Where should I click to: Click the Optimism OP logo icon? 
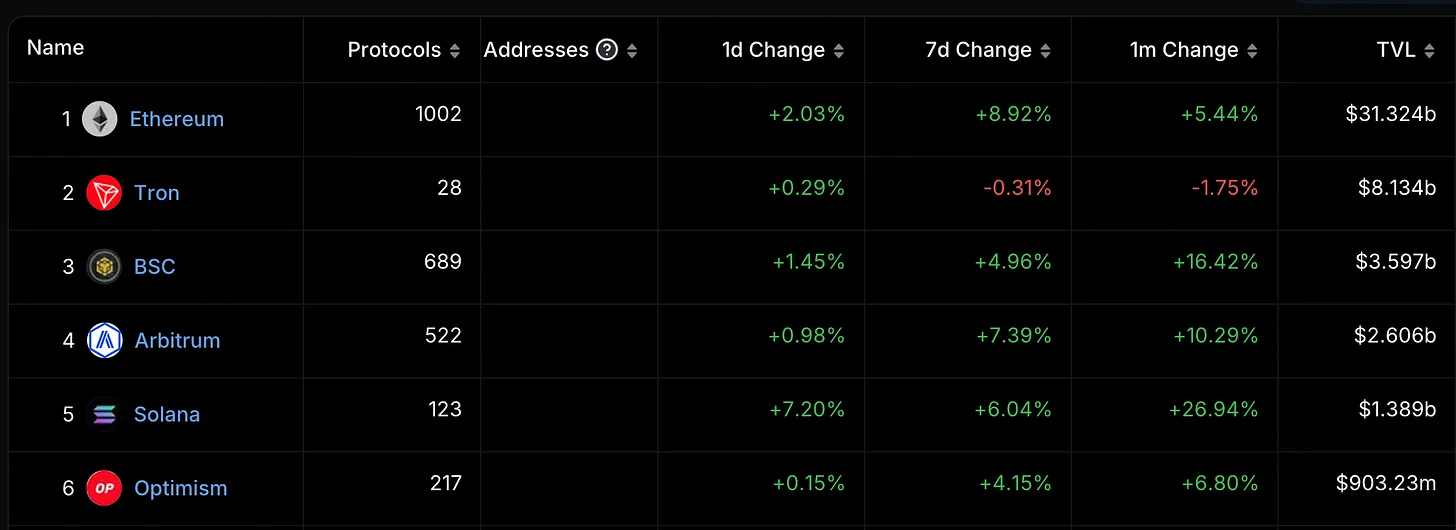(104, 488)
